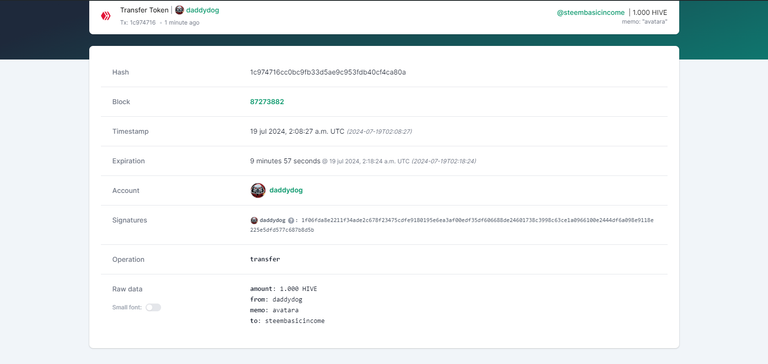768x364 pixels.
Task: Click daddydog name text in Signatures row
Action: (272, 220)
